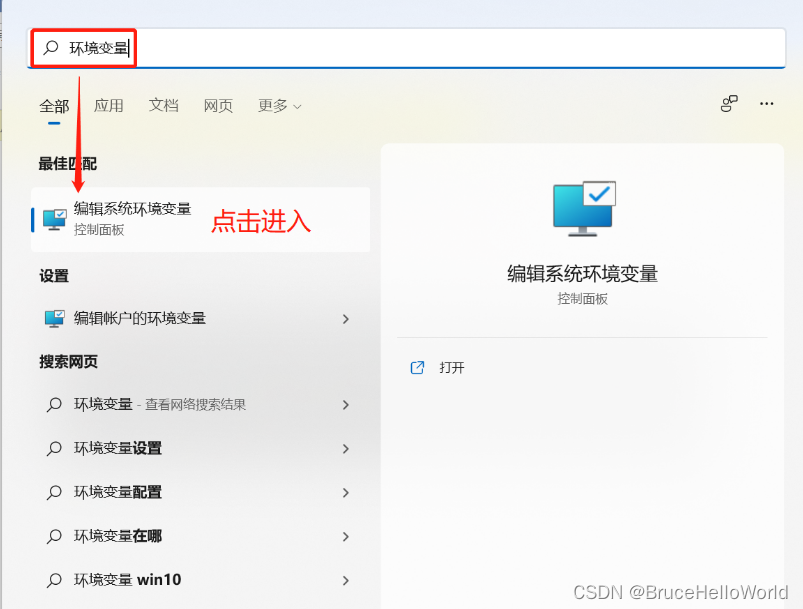Expand chevron next to 环境变量在哪
Screen dimensions: 803x609
[346, 537]
